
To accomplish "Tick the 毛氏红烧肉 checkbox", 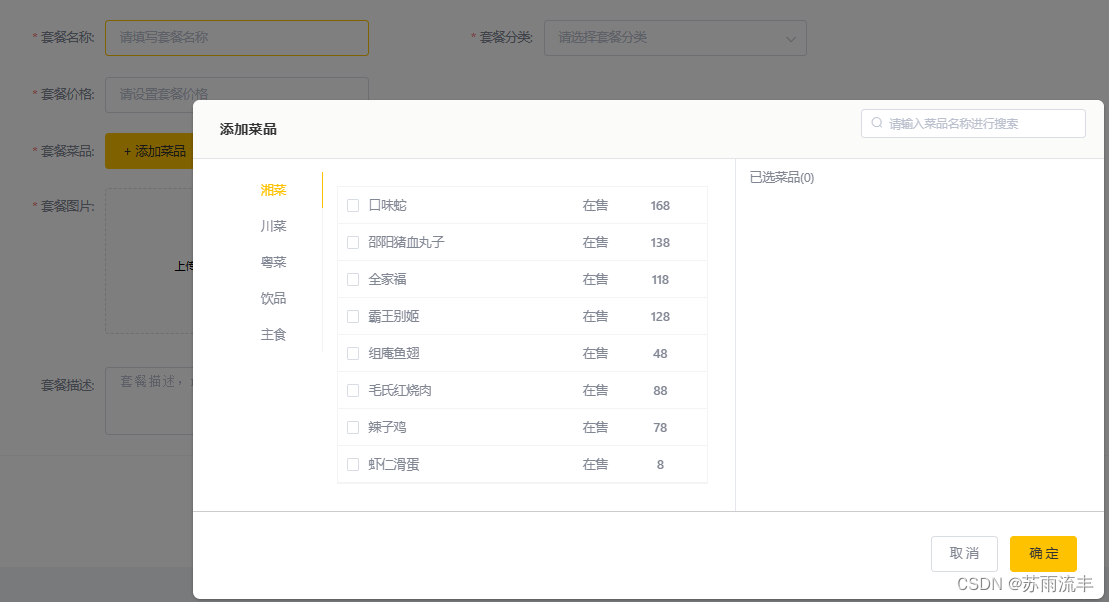I will tap(353, 390).
